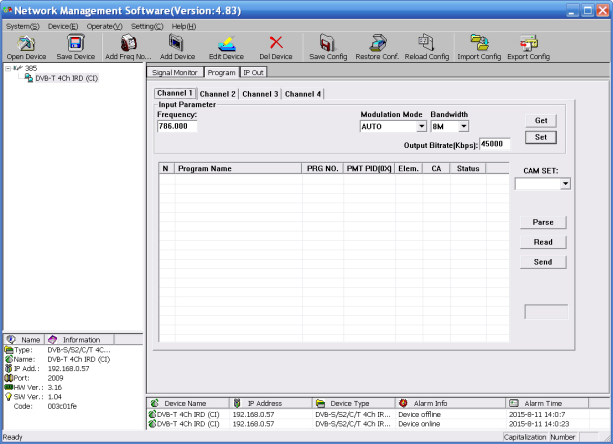Open the CAM SET dropdown

(x=565, y=184)
